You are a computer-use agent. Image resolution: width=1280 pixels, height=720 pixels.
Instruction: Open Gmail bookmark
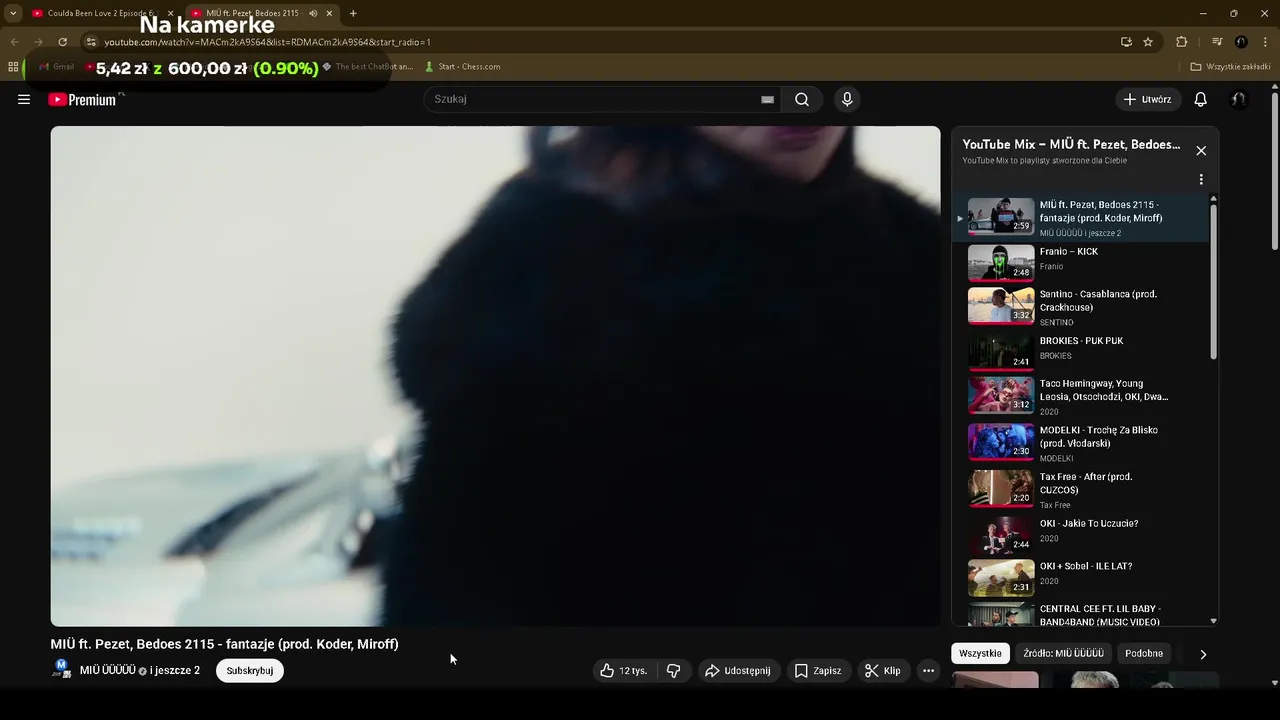(x=56, y=67)
